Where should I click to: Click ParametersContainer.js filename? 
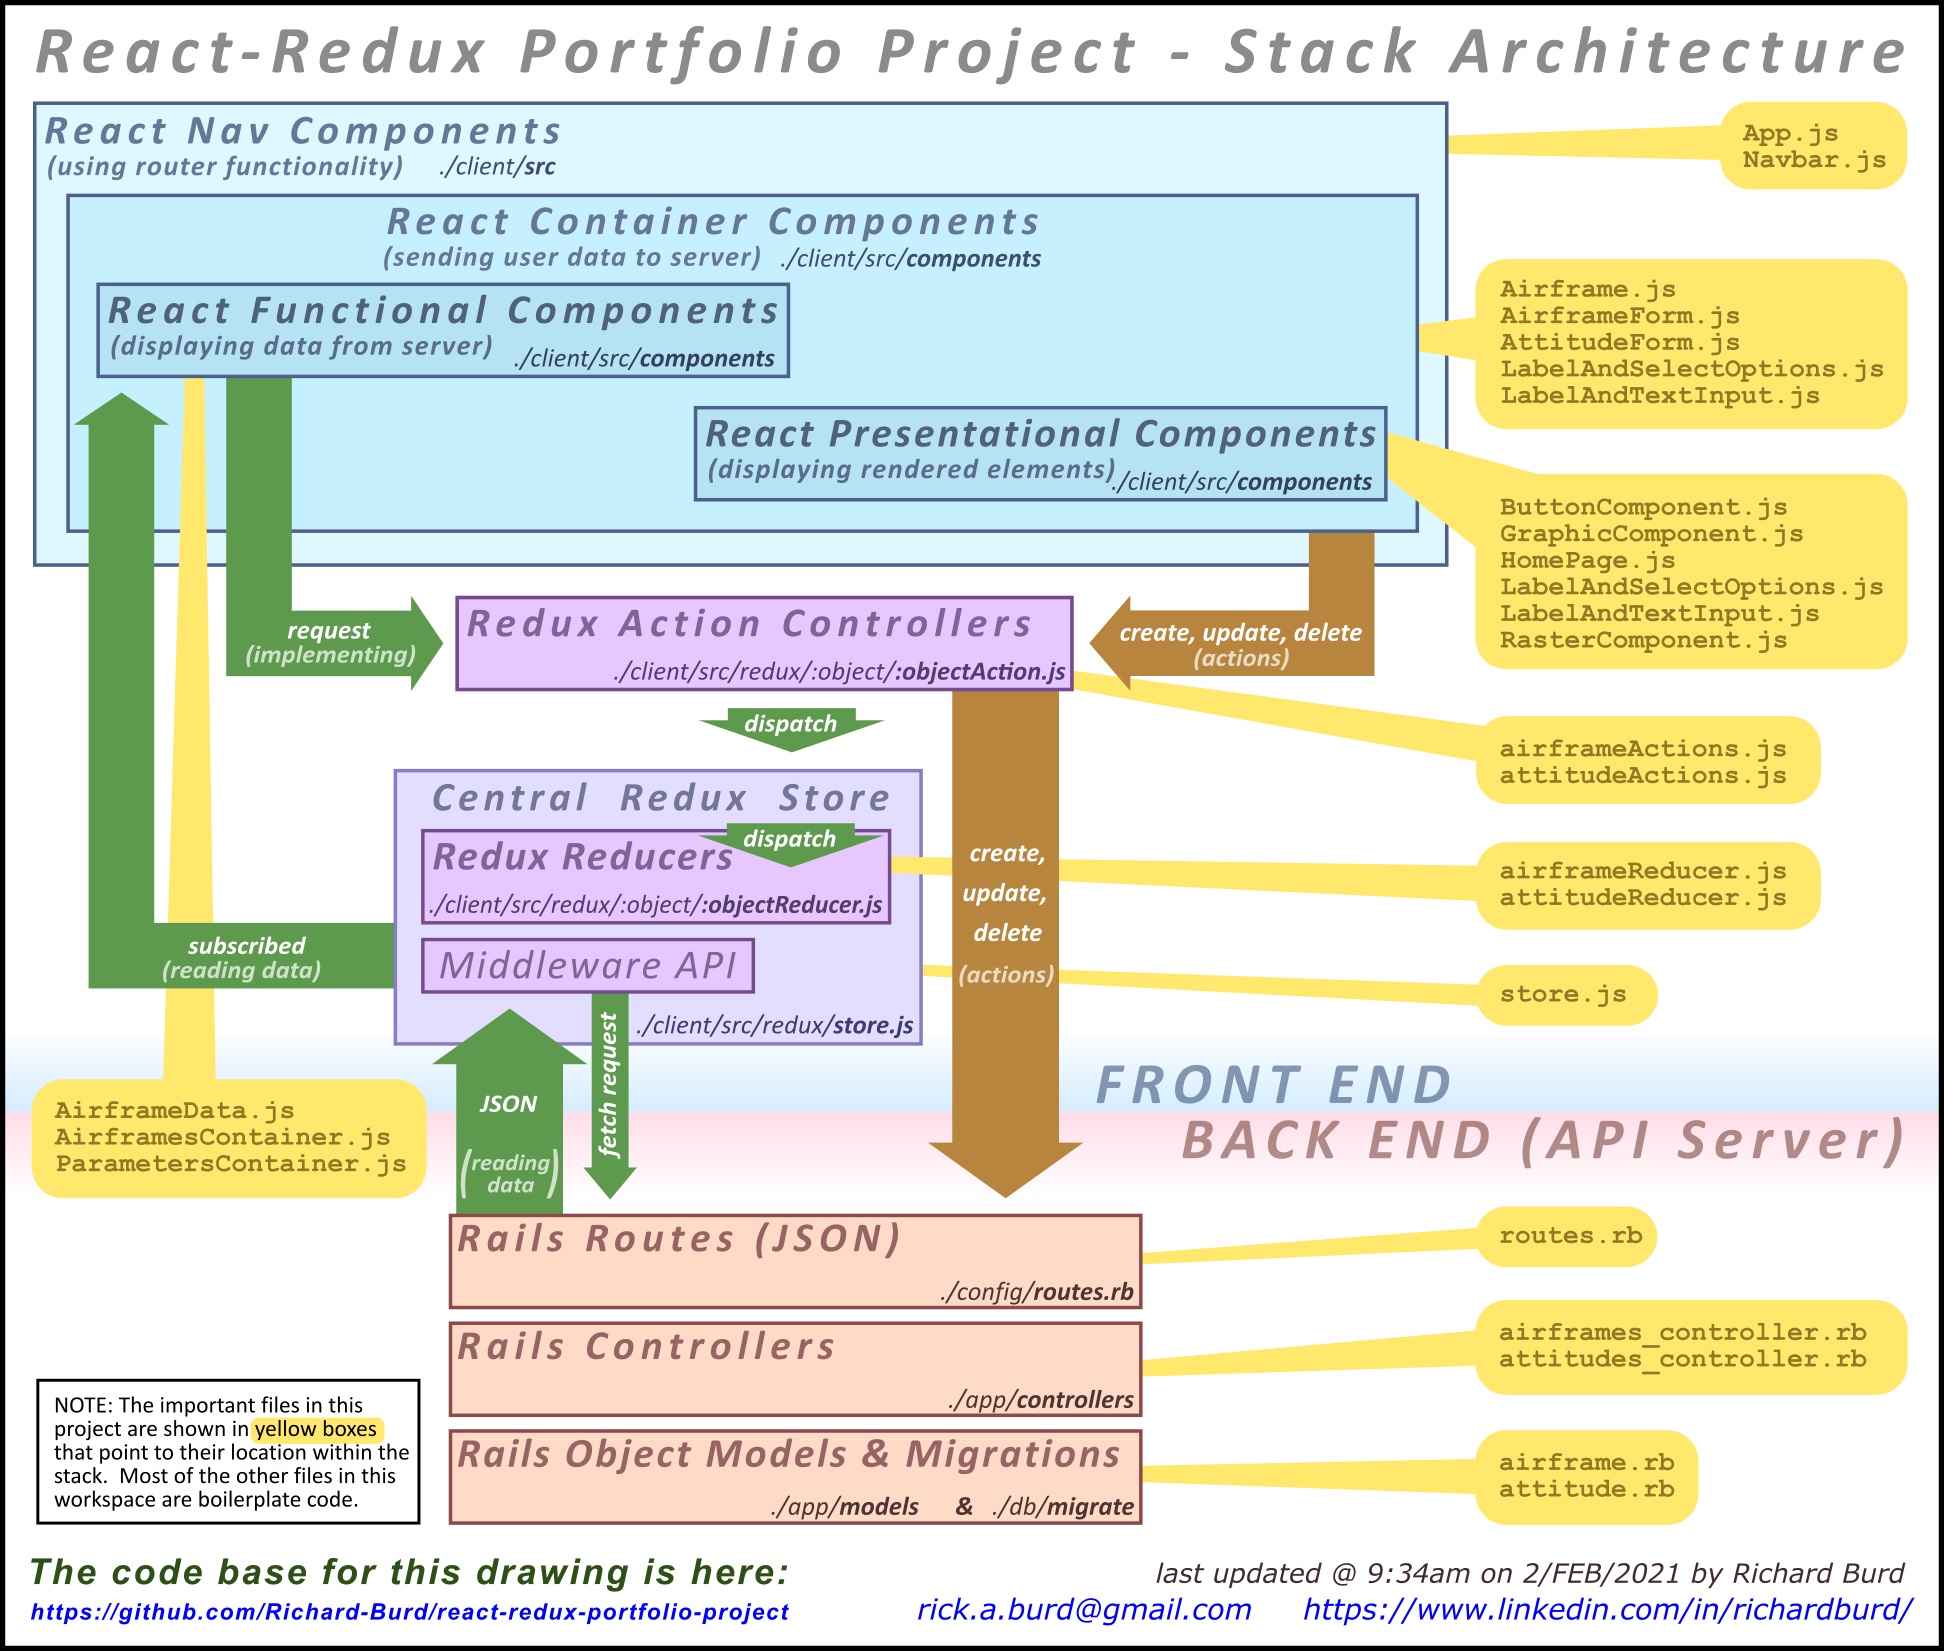tap(231, 1164)
